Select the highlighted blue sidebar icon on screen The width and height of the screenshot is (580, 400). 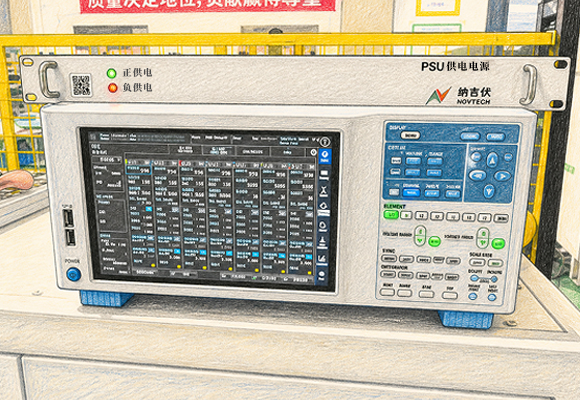tap(324, 156)
